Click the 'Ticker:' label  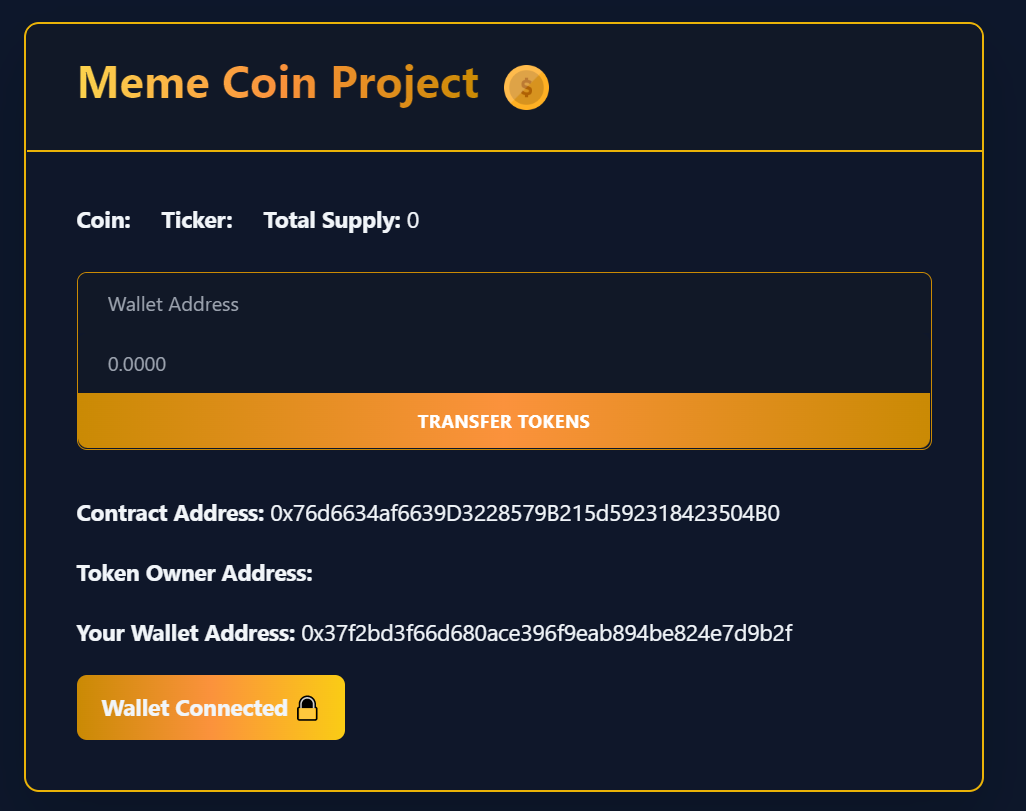click(196, 220)
